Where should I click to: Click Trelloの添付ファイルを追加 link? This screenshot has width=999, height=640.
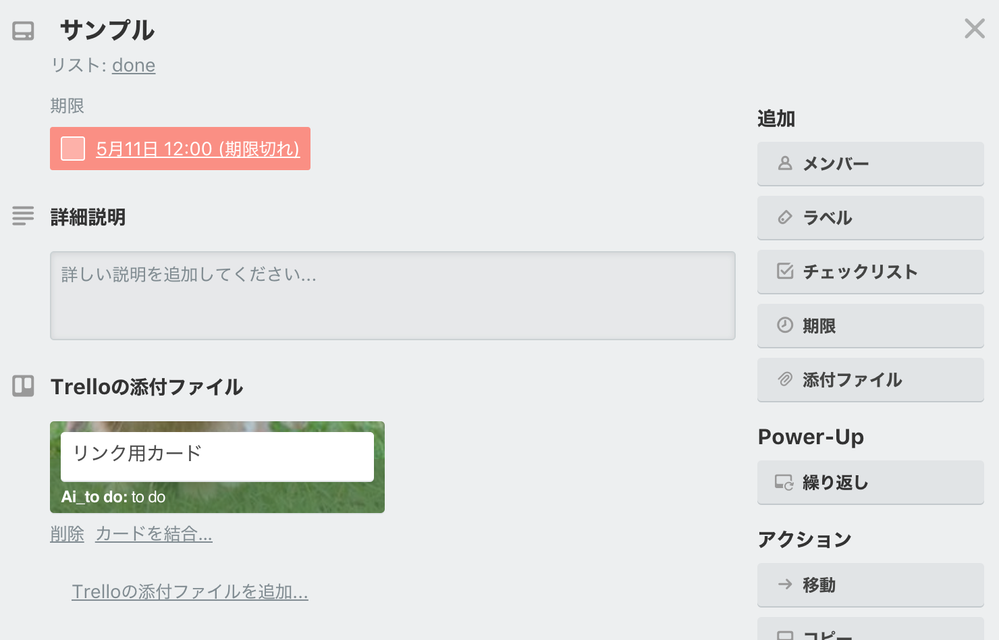[x=189, y=591]
